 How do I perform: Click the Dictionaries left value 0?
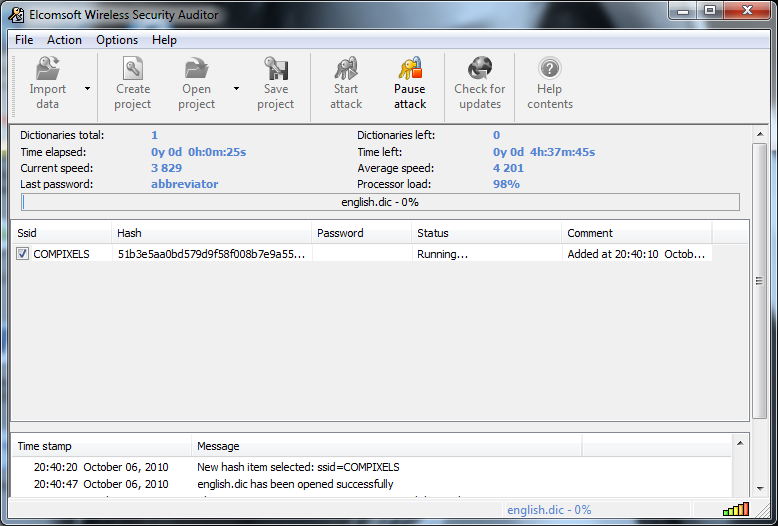click(x=496, y=135)
